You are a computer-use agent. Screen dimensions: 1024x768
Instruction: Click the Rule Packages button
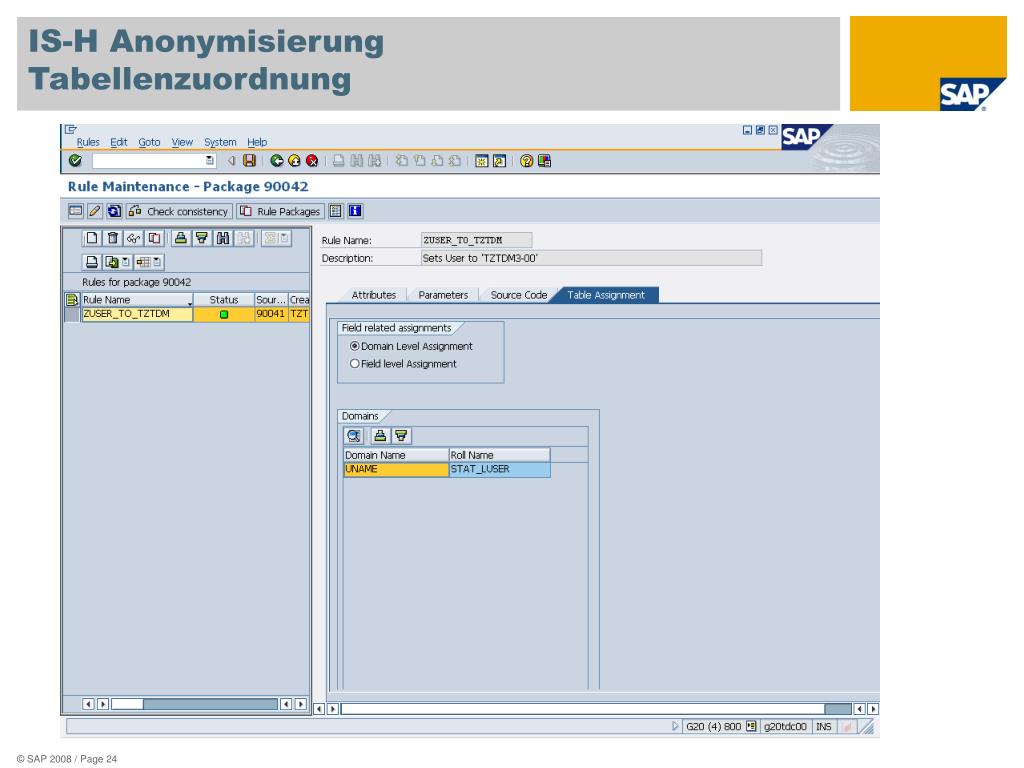click(x=280, y=211)
